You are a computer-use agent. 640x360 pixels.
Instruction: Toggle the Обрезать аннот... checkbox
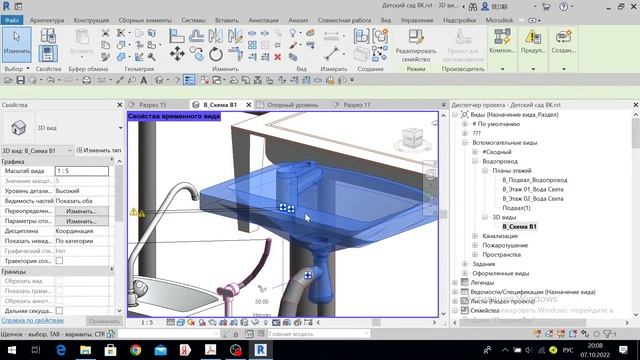59,301
